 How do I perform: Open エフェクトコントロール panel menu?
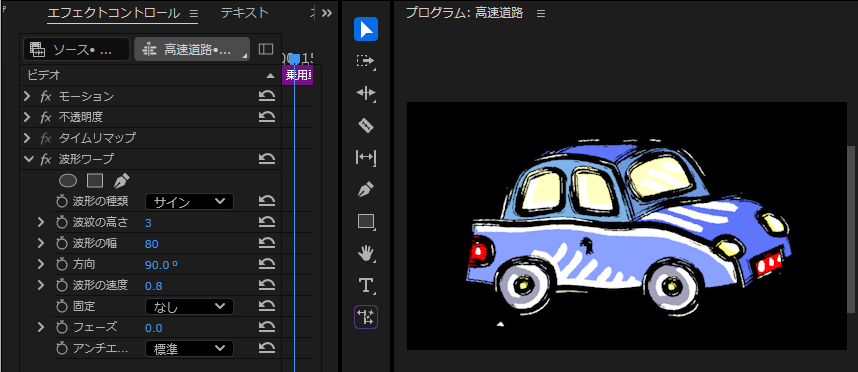click(194, 14)
